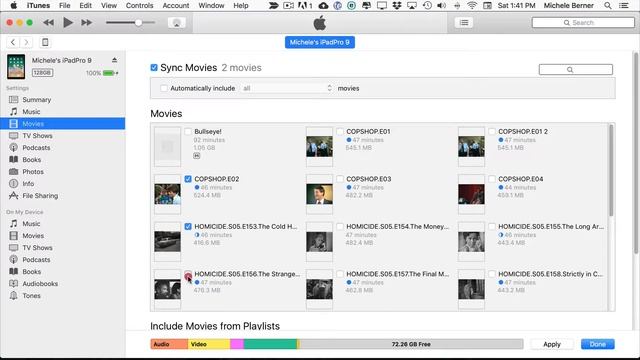This screenshot has width=640, height=360.
Task: Toggle the Sync Movies checkbox
Action: [154, 67]
